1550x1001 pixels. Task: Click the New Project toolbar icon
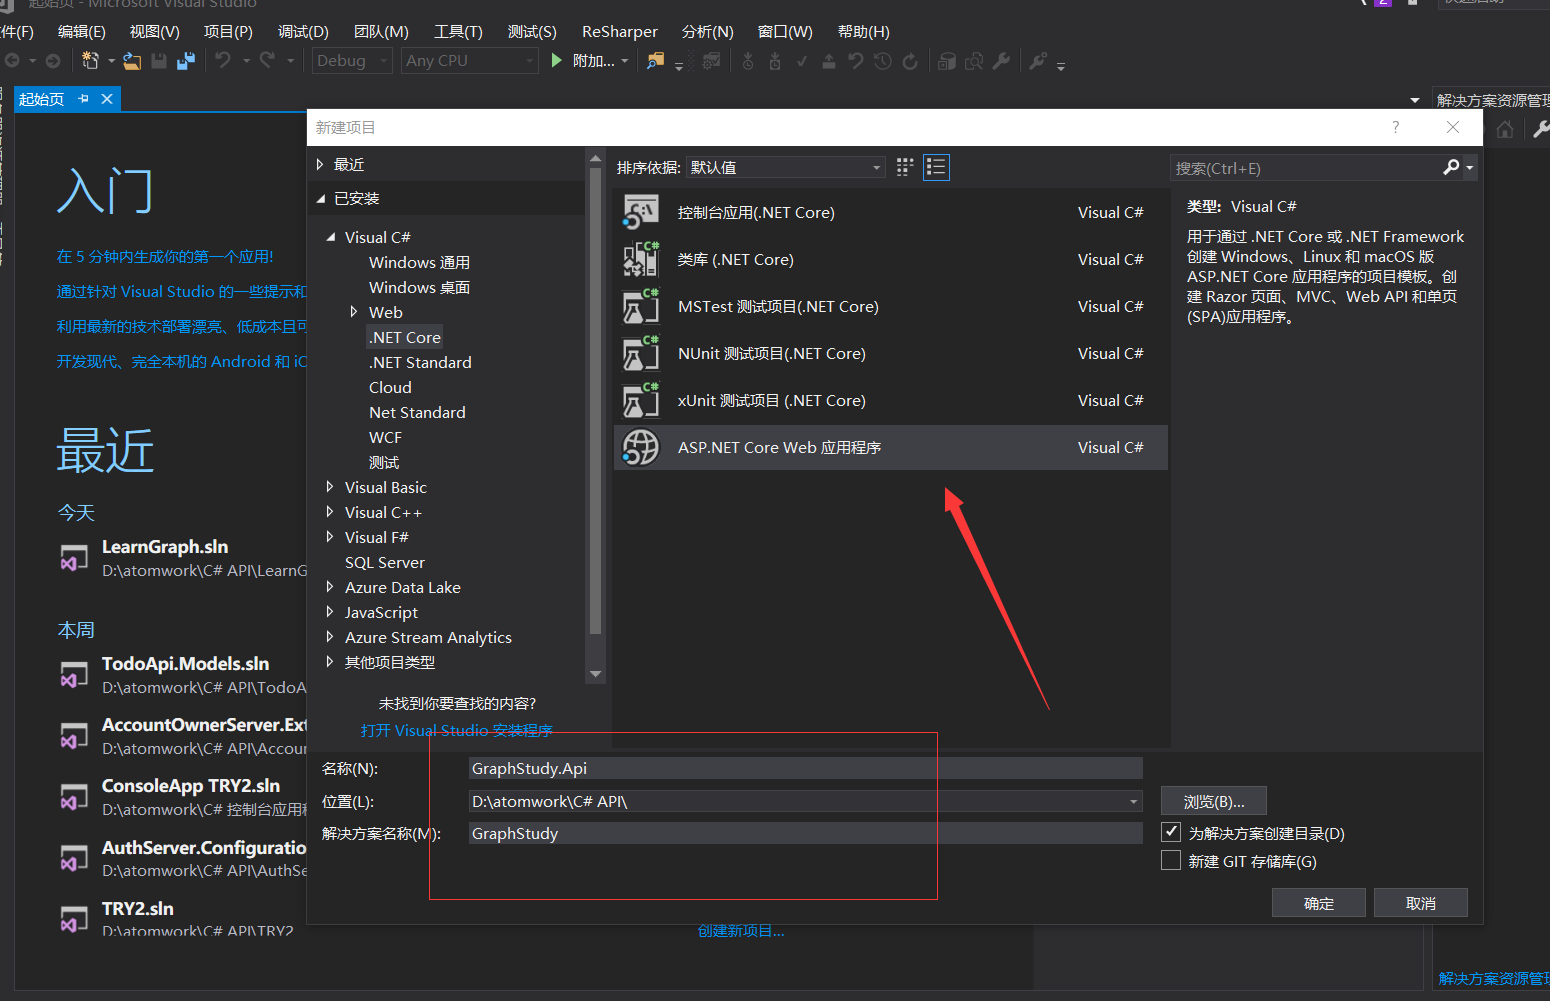[90, 61]
